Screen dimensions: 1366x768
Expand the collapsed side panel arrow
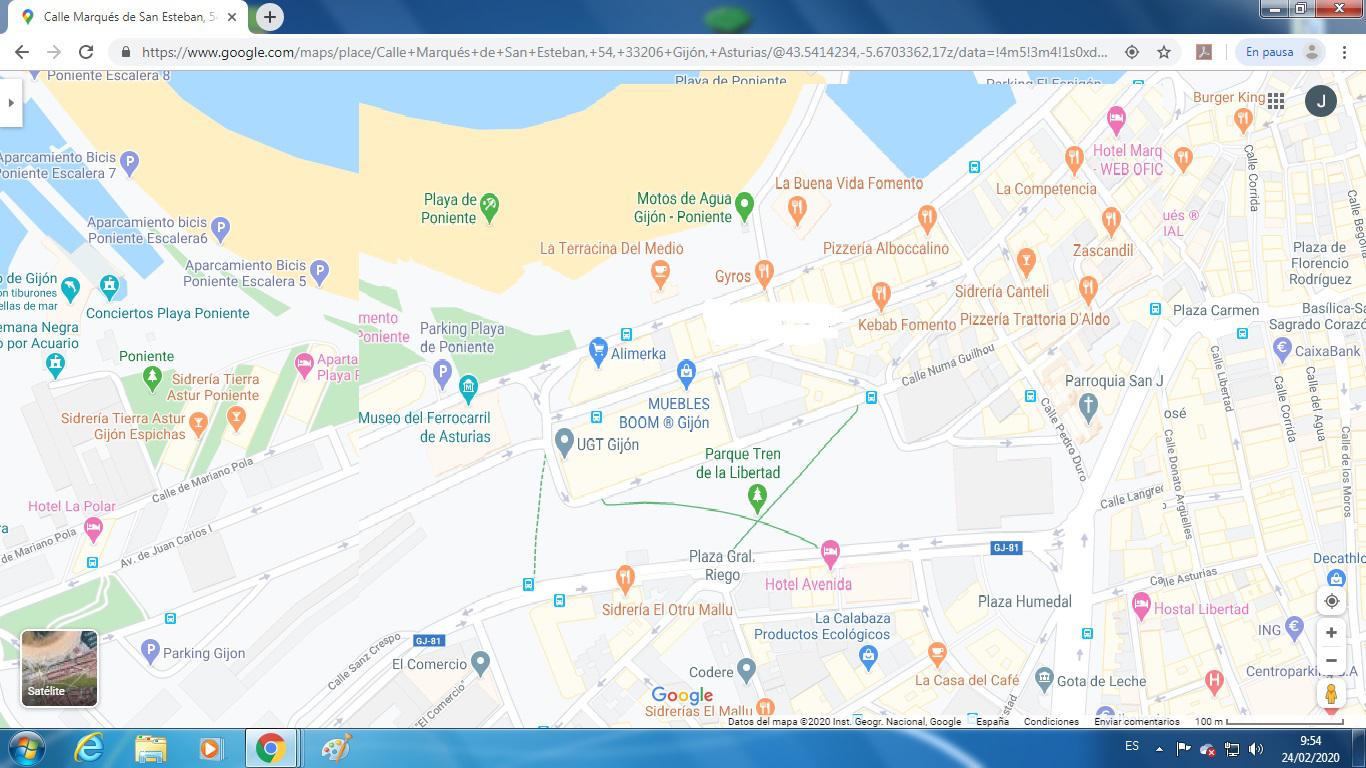(10, 102)
